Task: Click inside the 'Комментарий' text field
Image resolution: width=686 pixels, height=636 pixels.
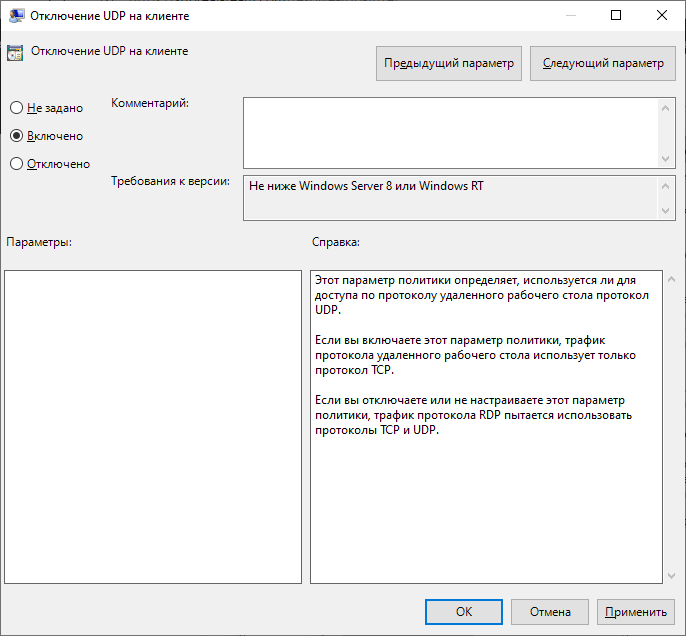Action: (x=450, y=132)
